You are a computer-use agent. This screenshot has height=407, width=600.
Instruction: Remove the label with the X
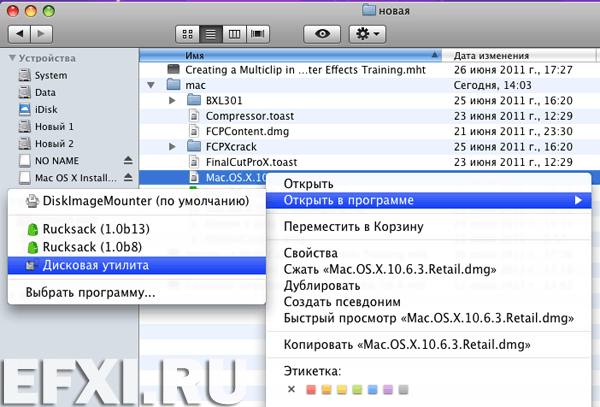[x=291, y=389]
